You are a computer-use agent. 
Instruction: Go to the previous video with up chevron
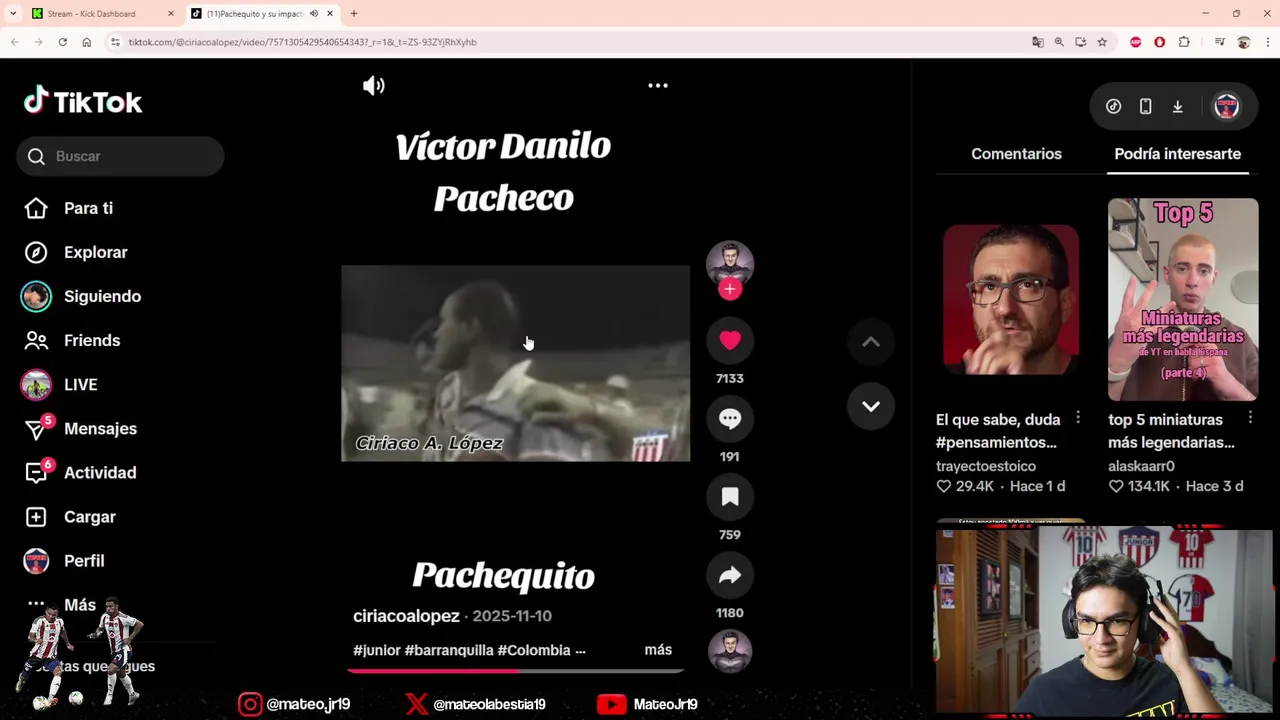(x=871, y=342)
